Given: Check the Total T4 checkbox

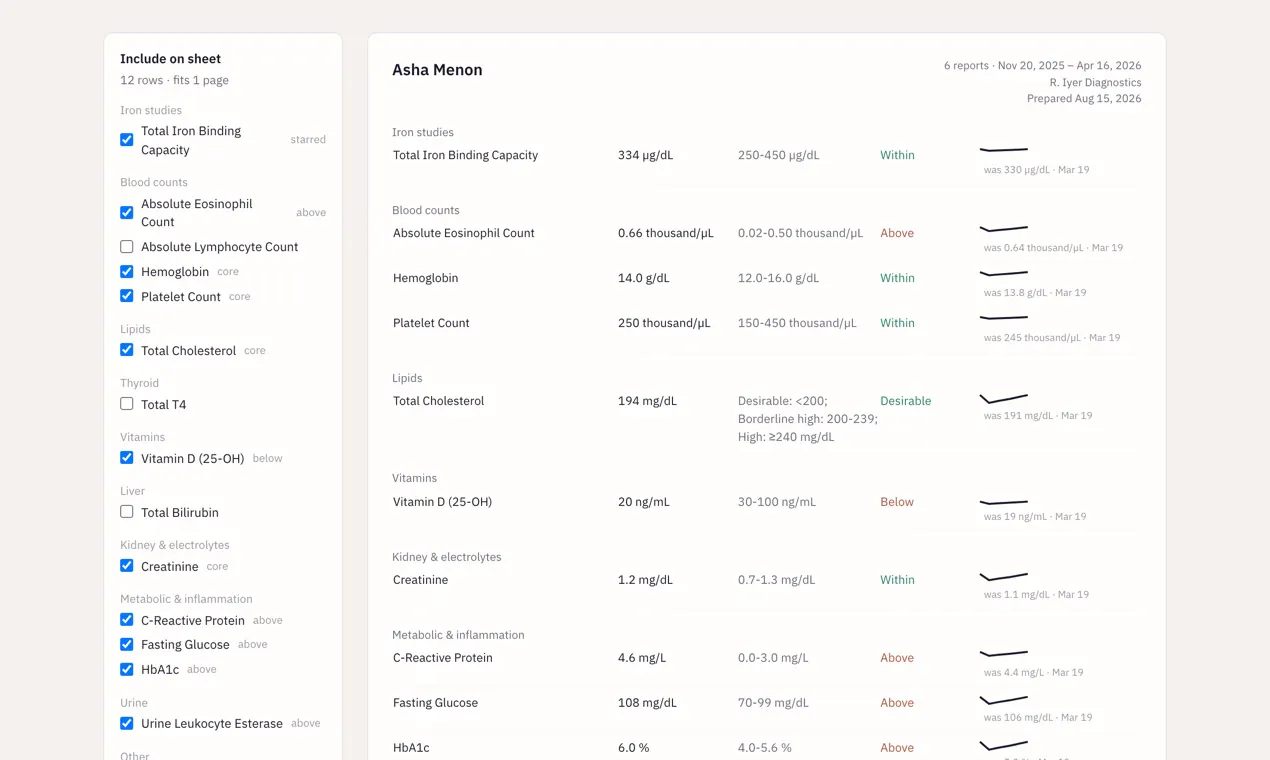Looking at the screenshot, I should point(127,405).
